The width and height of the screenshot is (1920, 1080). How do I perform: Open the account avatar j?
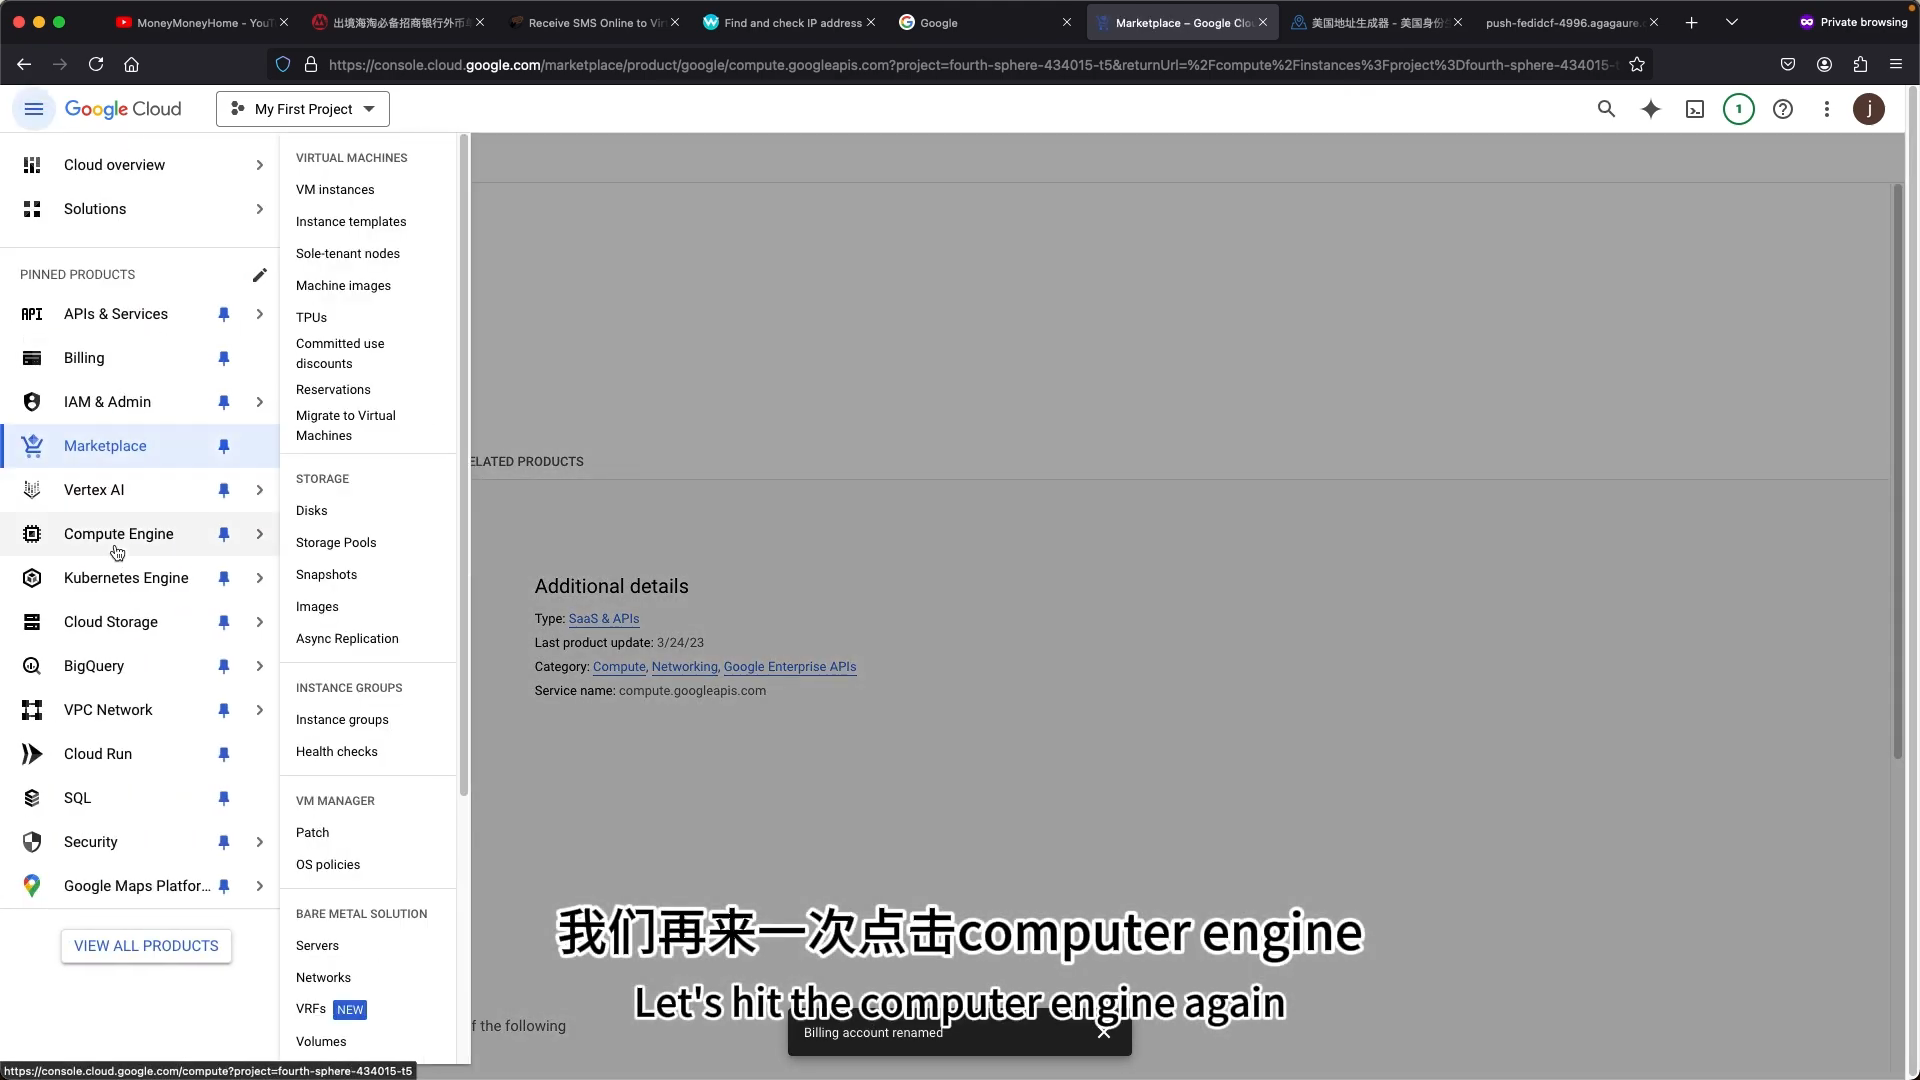pos(1869,109)
